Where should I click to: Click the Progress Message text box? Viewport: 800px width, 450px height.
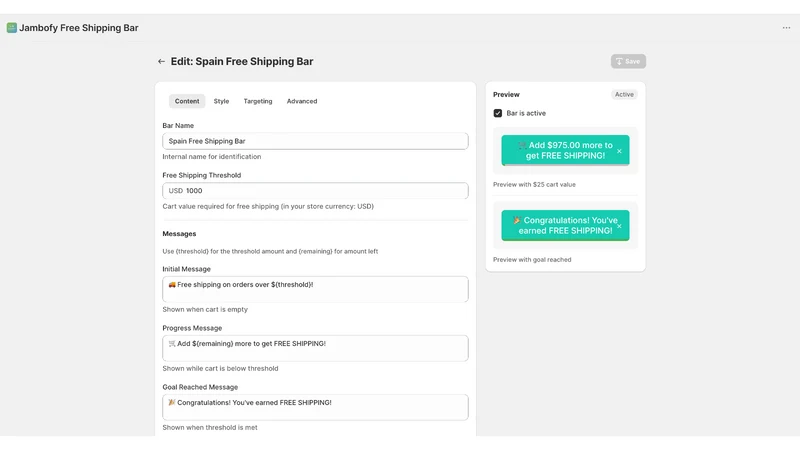315,348
